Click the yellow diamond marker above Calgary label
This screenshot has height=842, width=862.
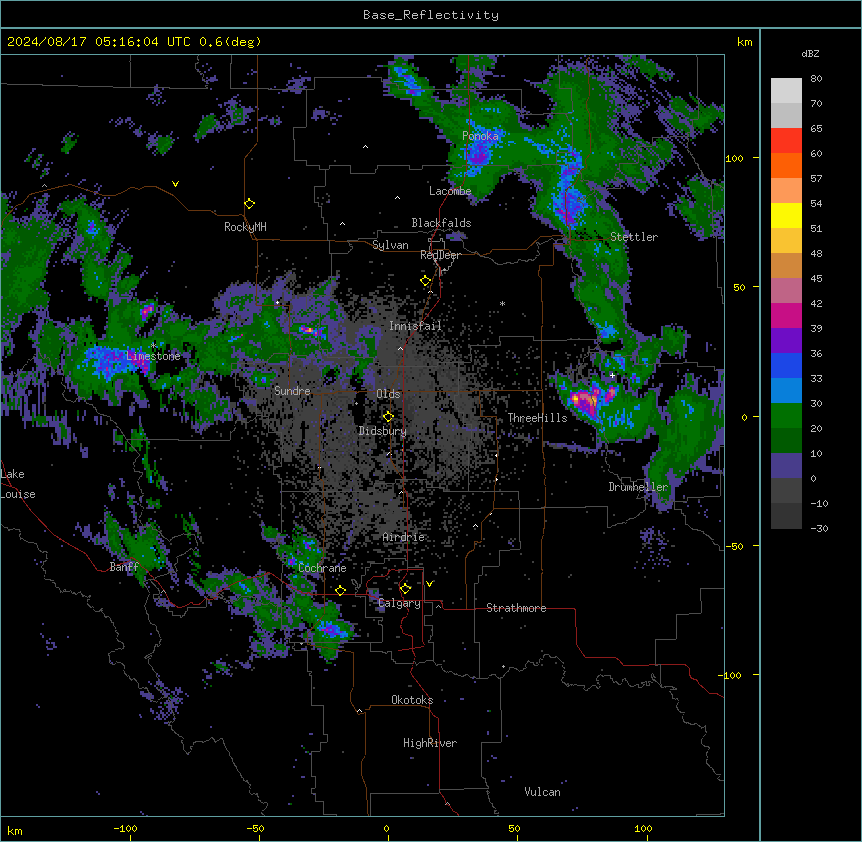click(x=405, y=589)
